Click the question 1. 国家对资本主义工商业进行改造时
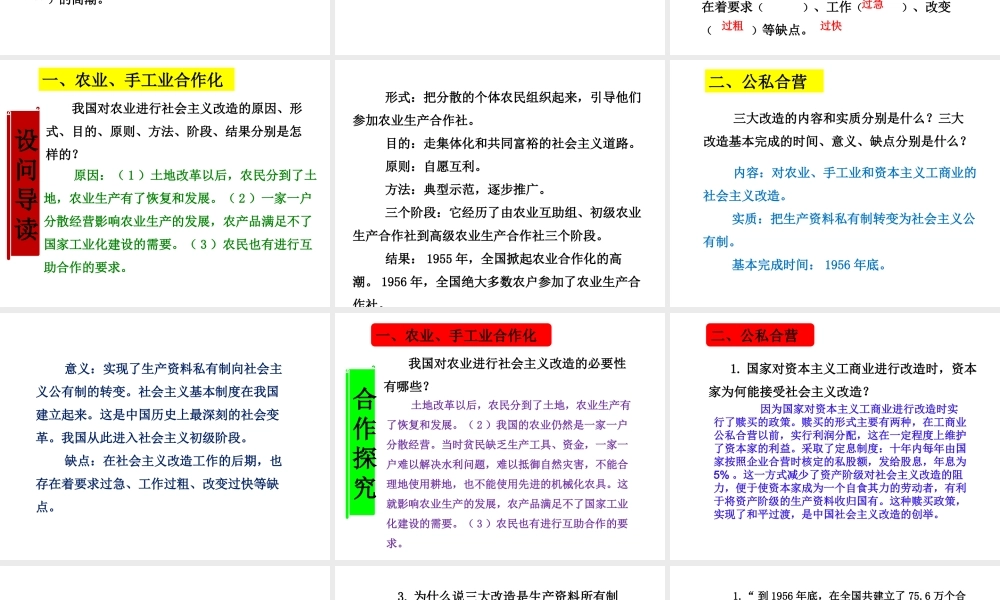The height and width of the screenshot is (600, 1000). pyautogui.click(x=853, y=369)
